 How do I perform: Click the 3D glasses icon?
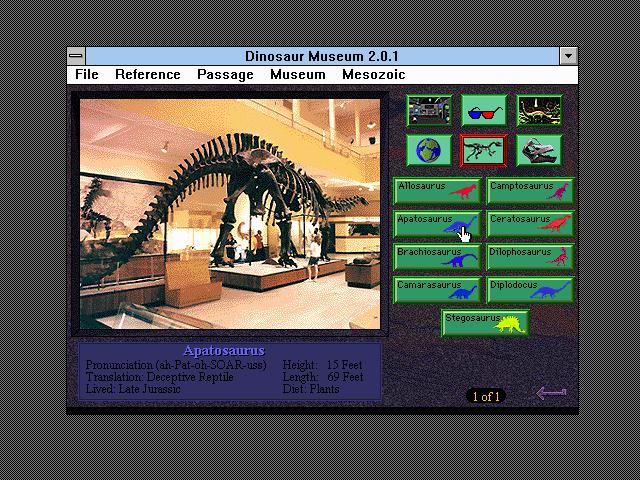[484, 110]
